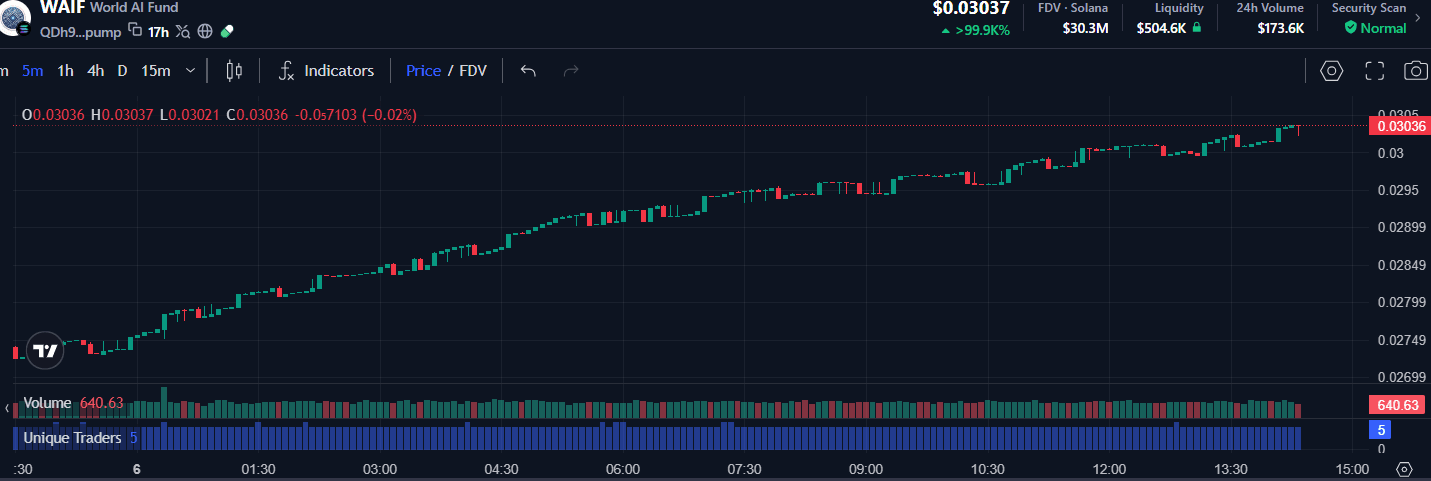Click the OHLC readout C0.03036 value

click(x=257, y=115)
